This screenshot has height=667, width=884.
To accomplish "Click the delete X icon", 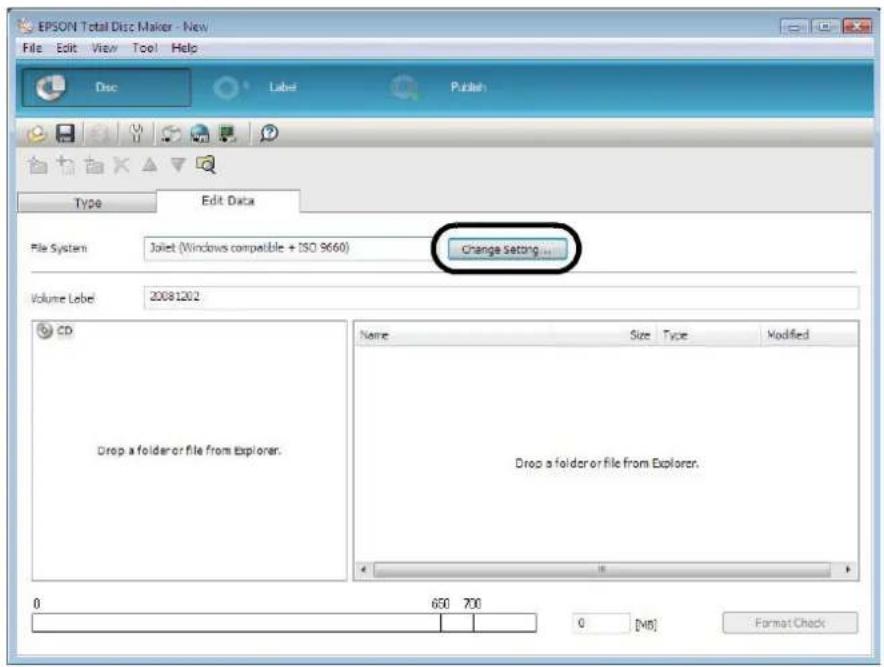I will (121, 165).
